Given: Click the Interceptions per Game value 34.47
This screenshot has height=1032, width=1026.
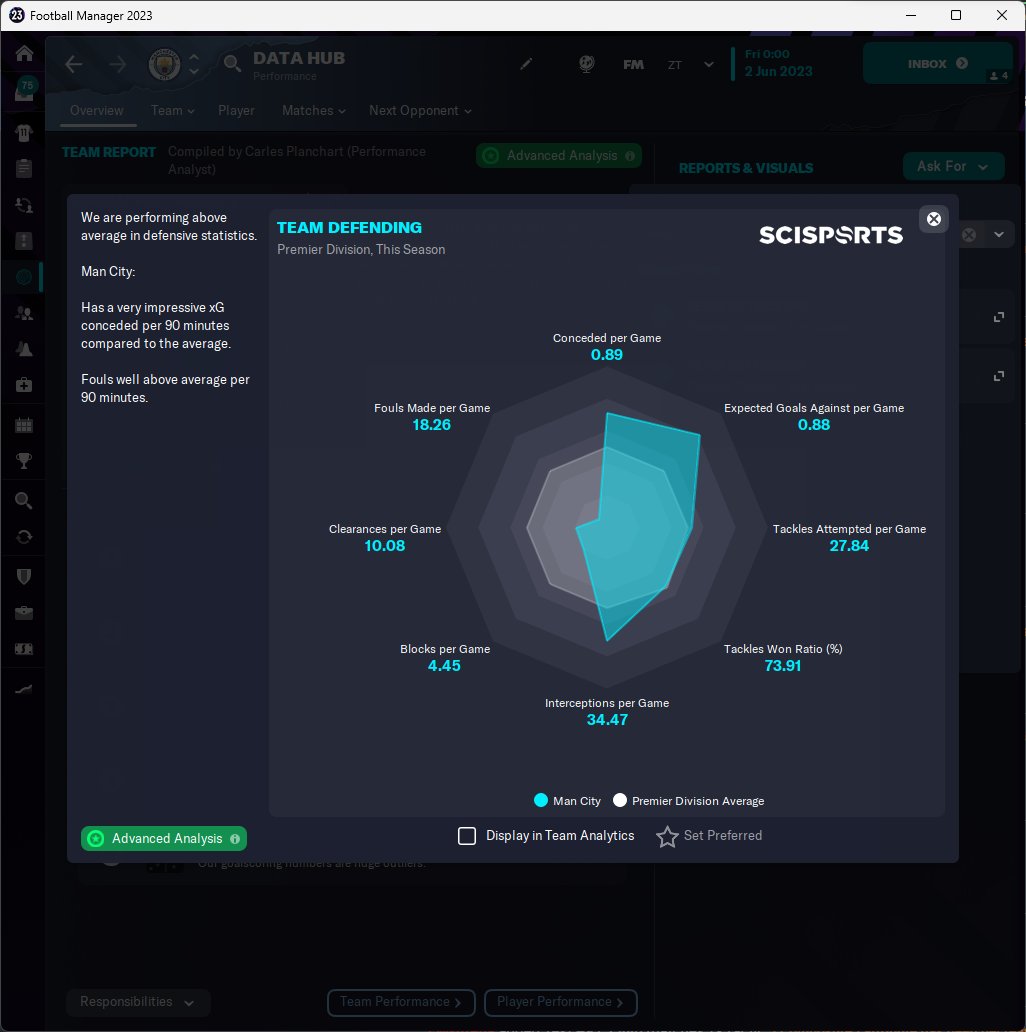Looking at the screenshot, I should [607, 720].
